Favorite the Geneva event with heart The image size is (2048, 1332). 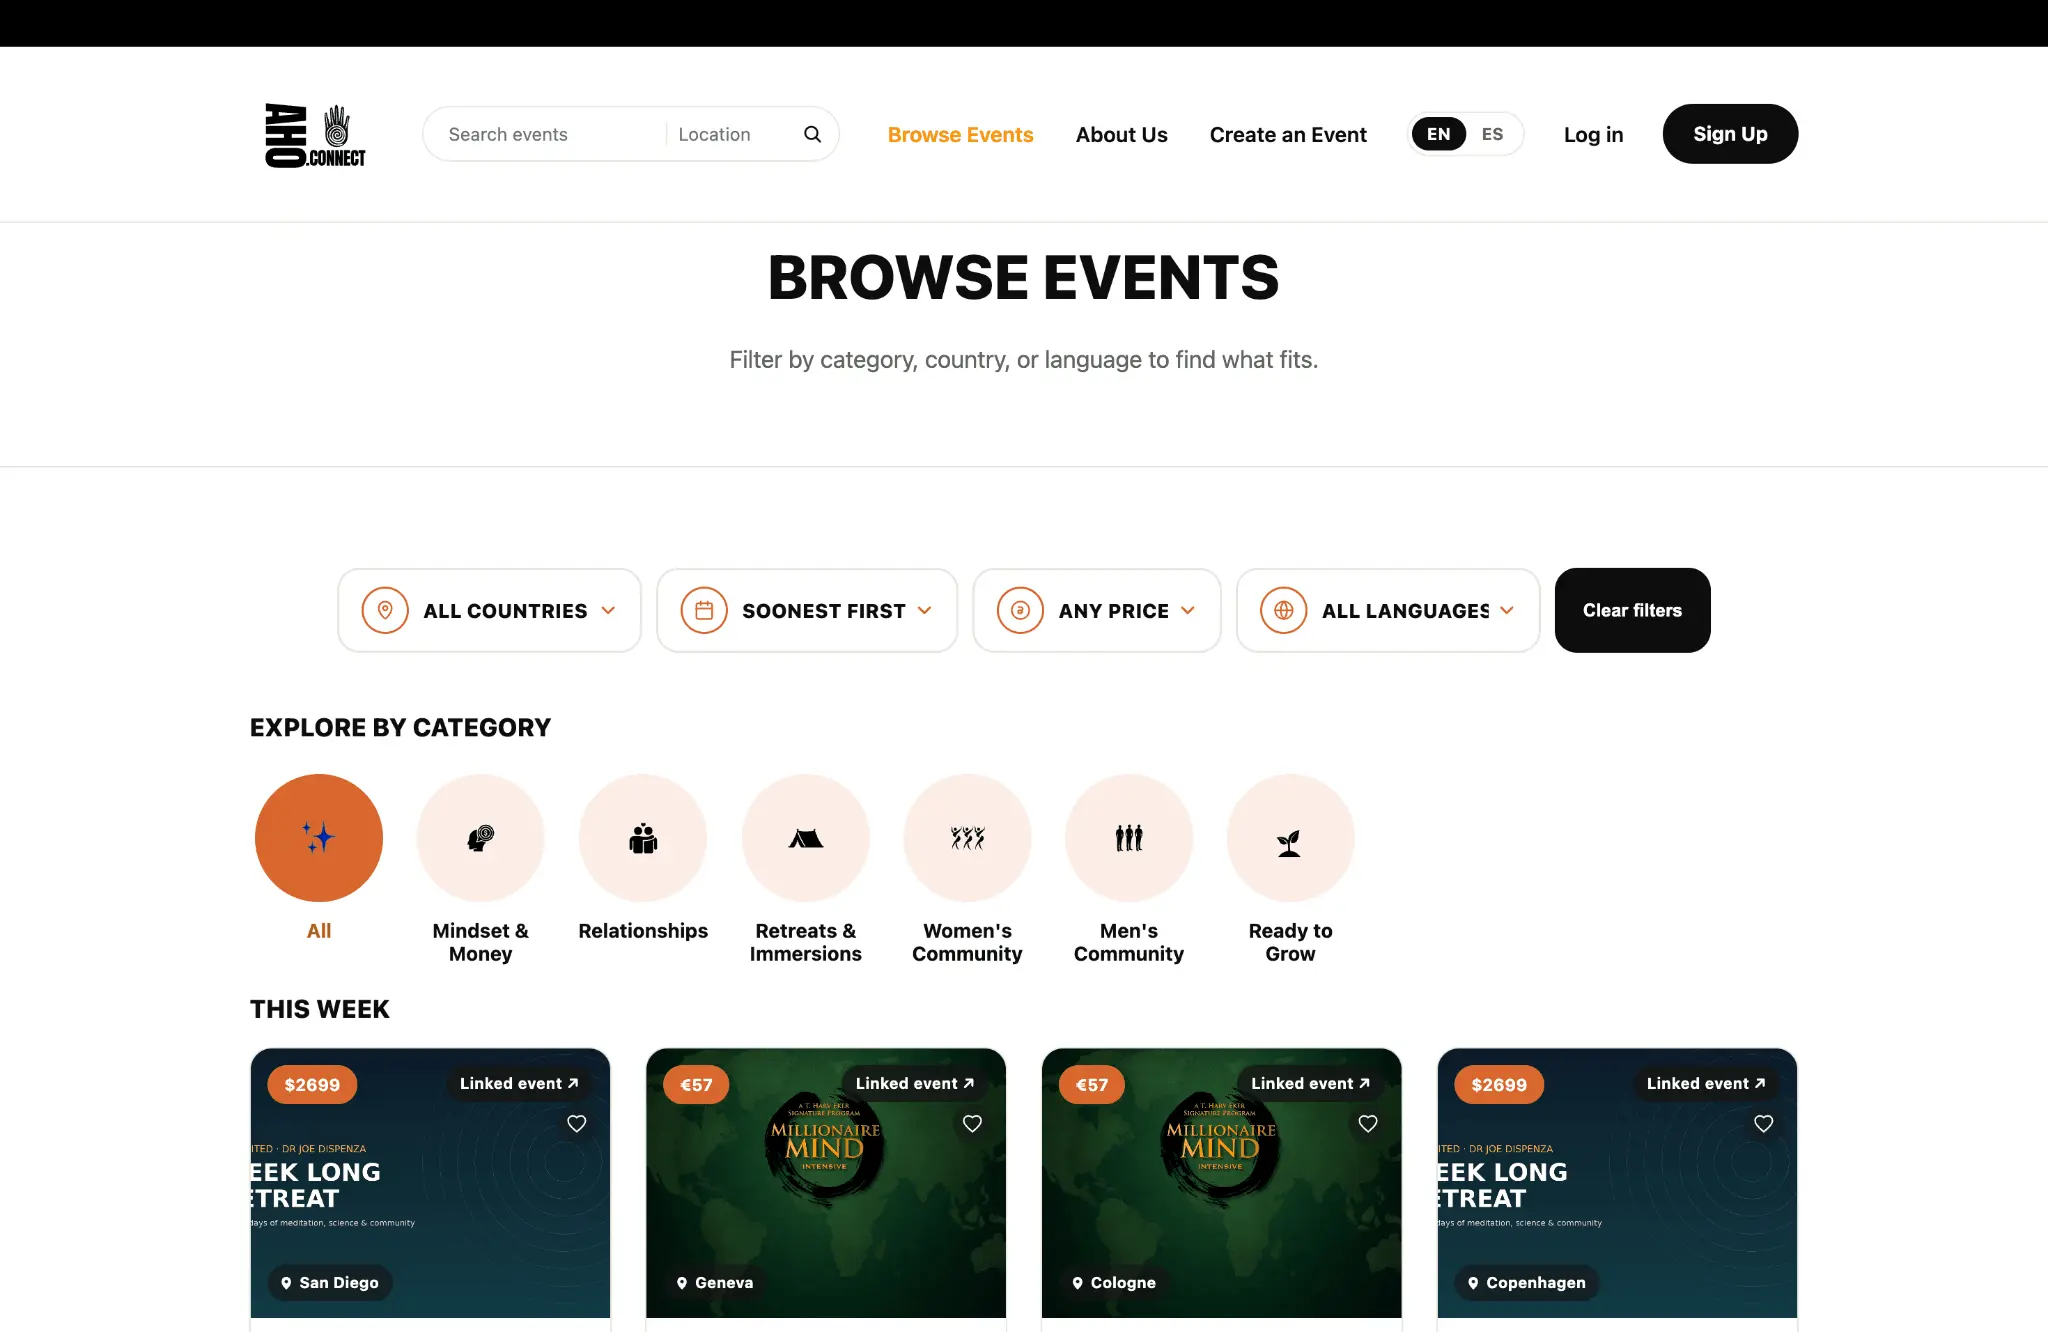pos(972,1123)
